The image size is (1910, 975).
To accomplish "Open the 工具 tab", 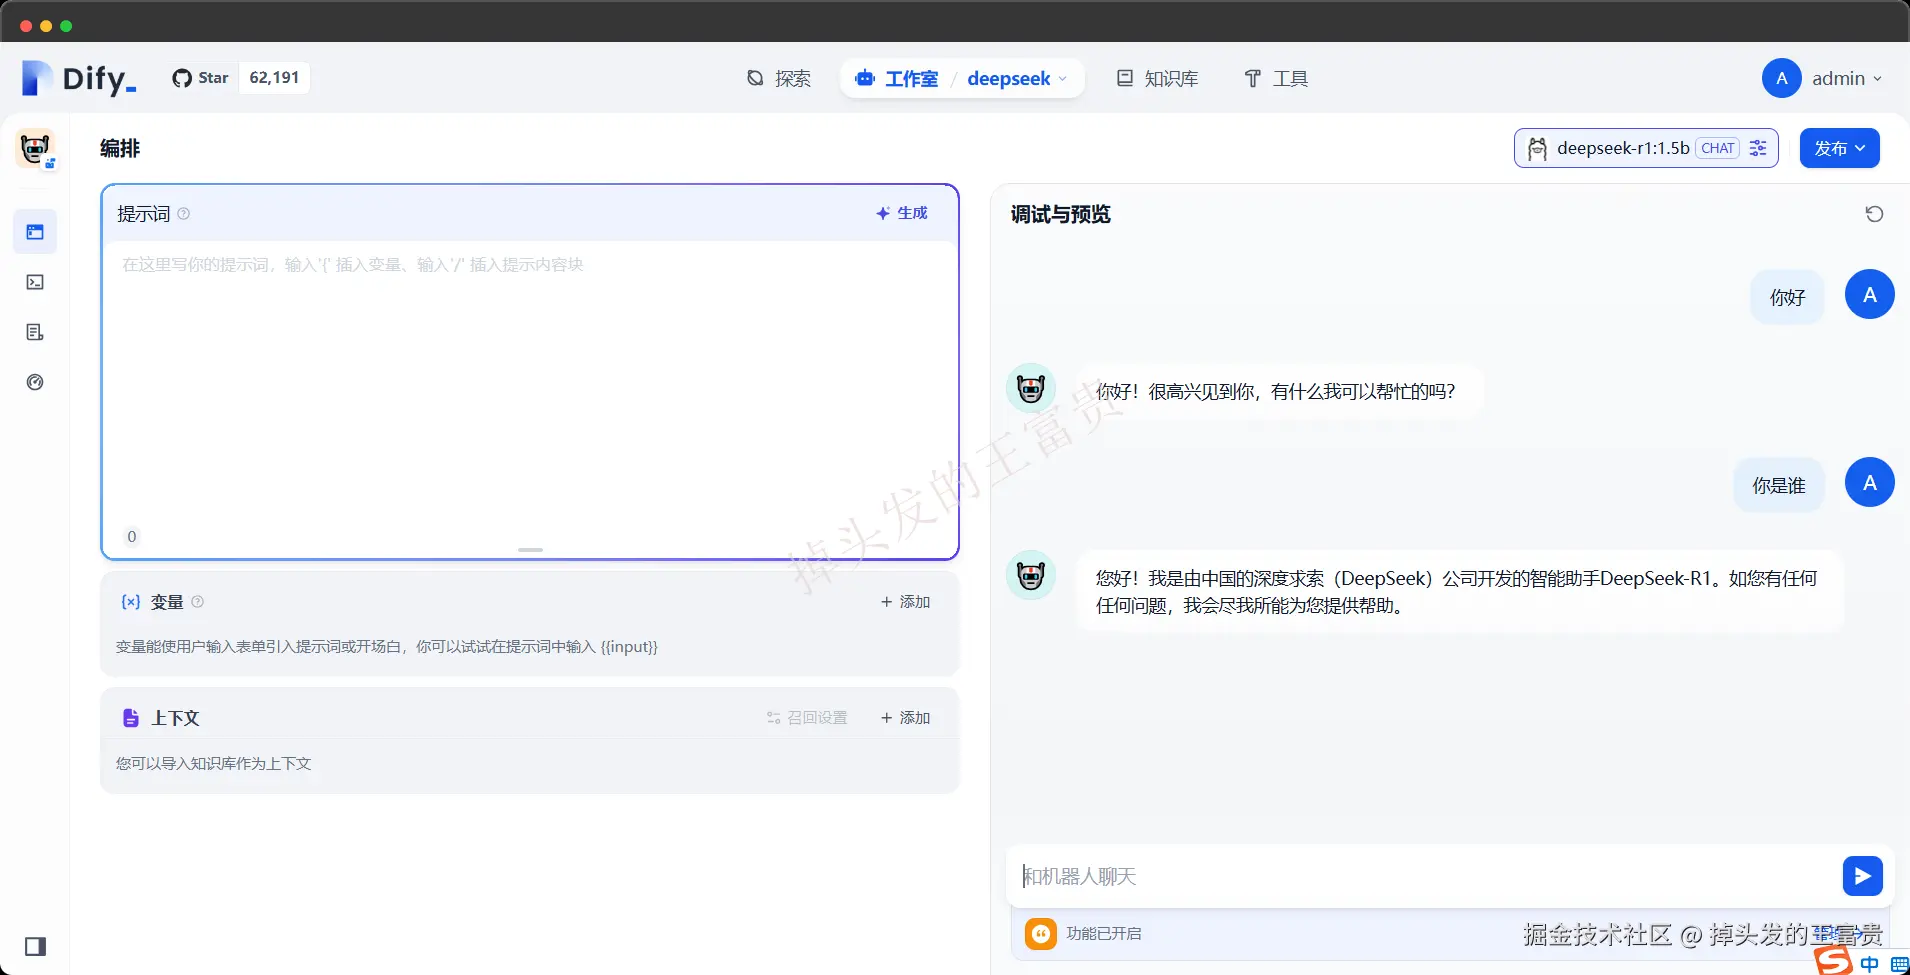I will point(1276,78).
